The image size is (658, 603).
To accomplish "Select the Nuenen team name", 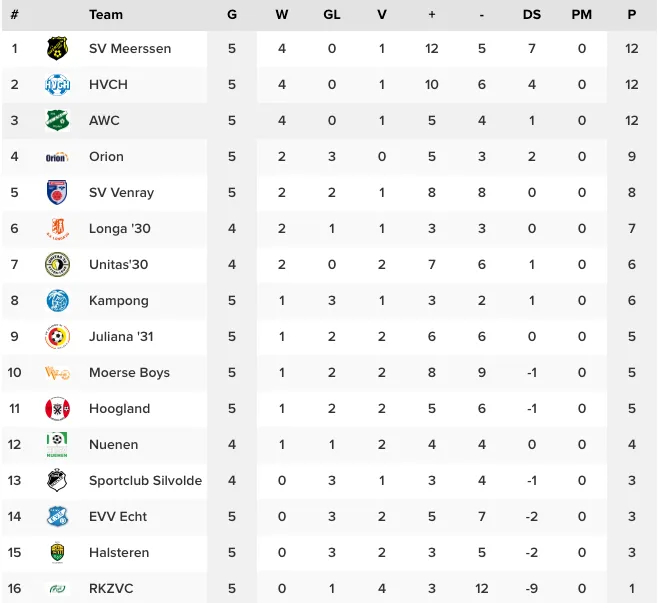I will click(113, 444).
